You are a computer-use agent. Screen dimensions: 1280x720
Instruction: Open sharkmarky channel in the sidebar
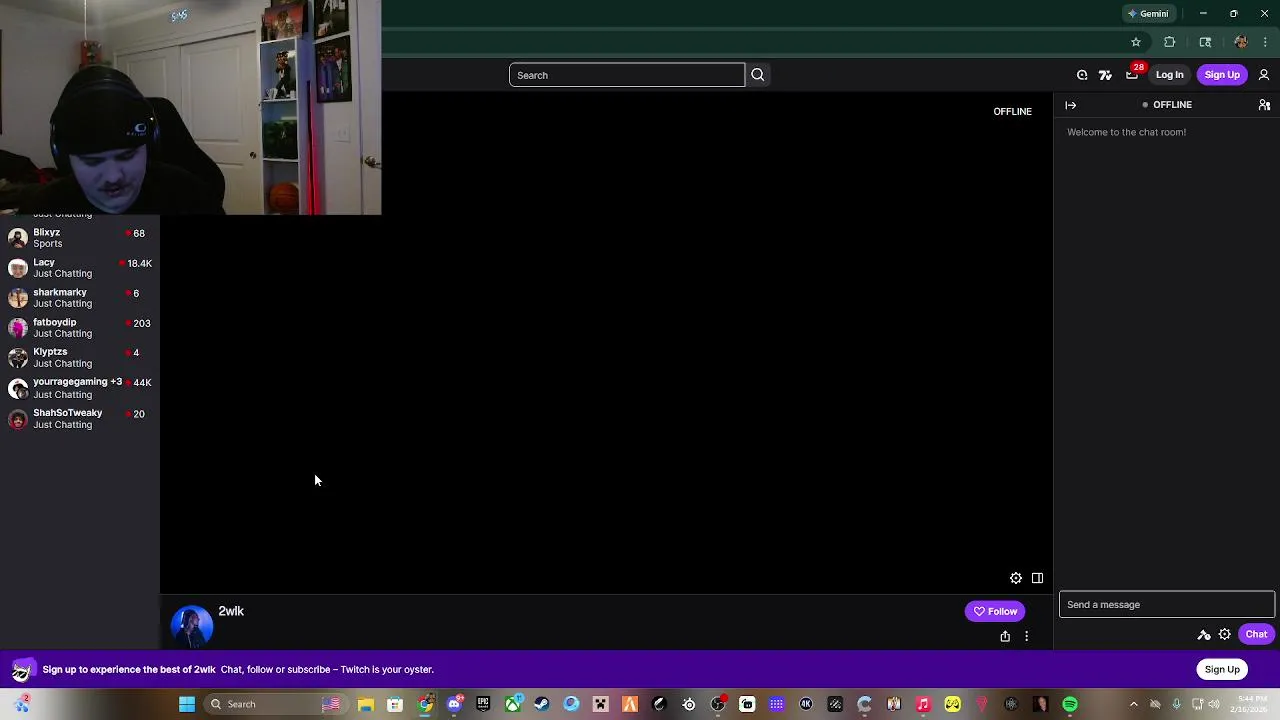(x=78, y=298)
